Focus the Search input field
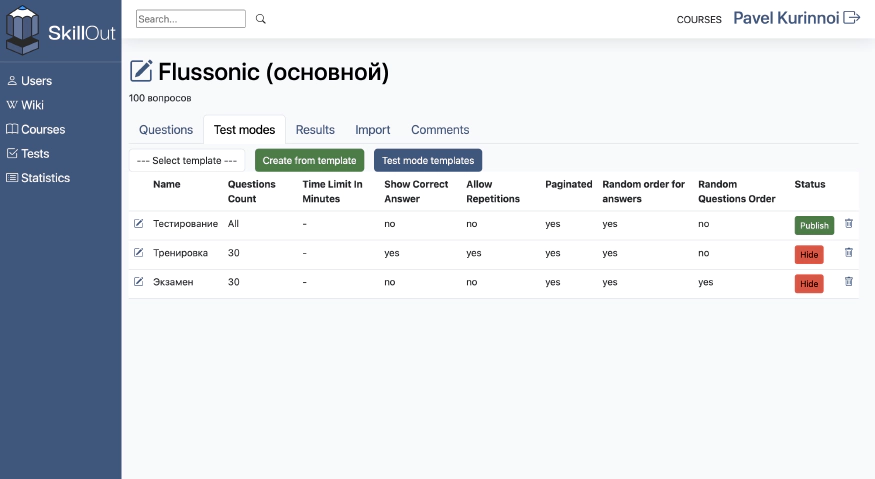This screenshot has width=875, height=479. (x=190, y=19)
